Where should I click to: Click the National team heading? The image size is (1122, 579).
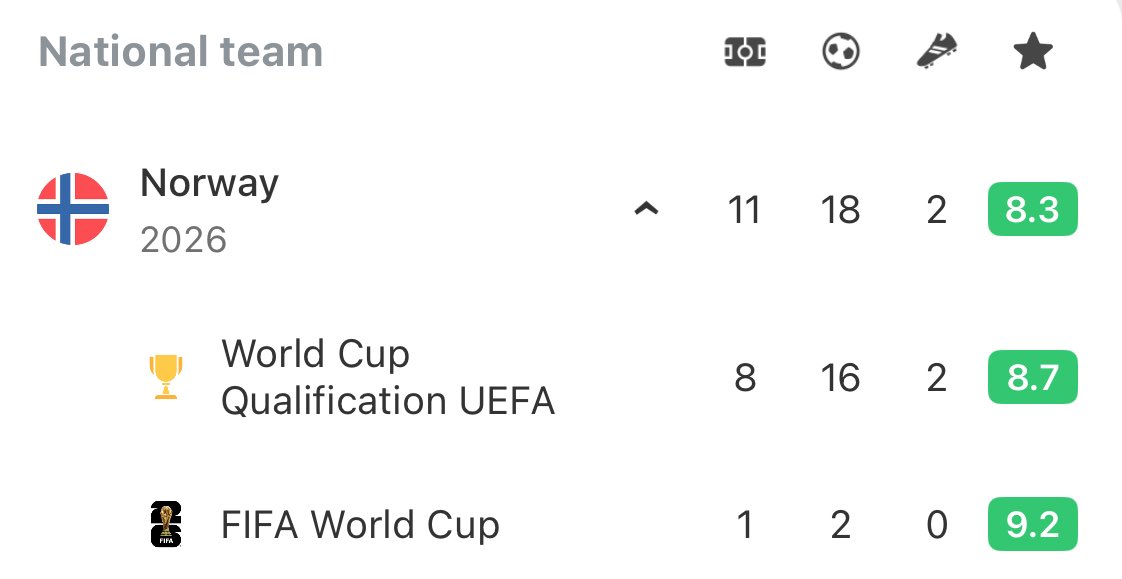[x=180, y=52]
